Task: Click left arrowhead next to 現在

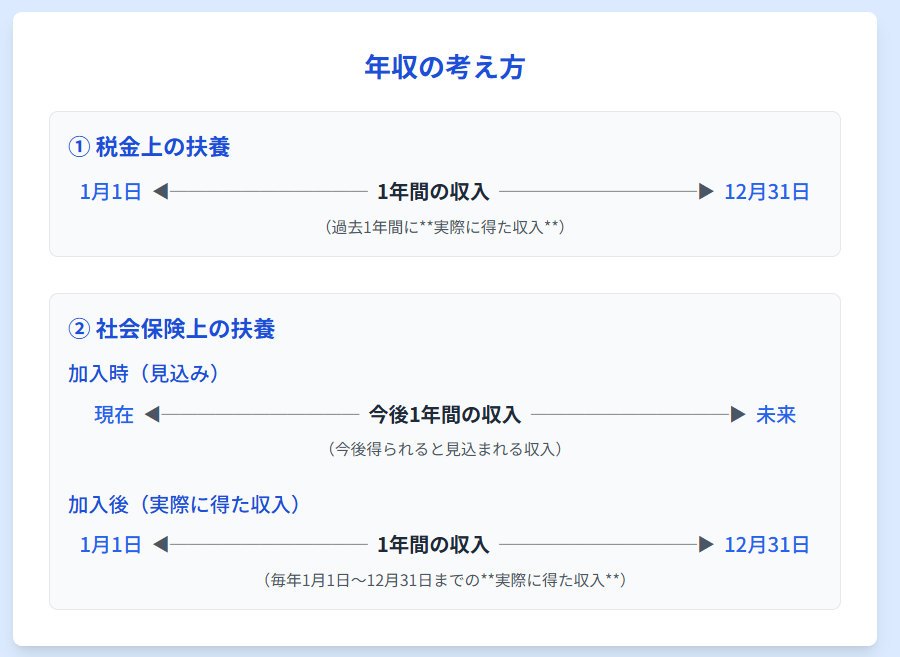Action: (x=152, y=414)
